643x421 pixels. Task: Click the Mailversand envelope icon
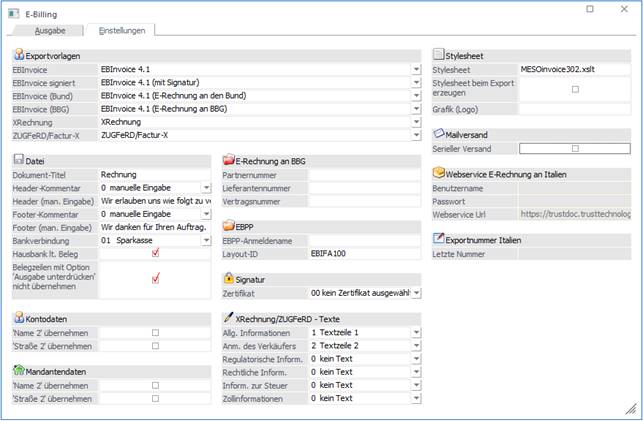[x=439, y=134]
